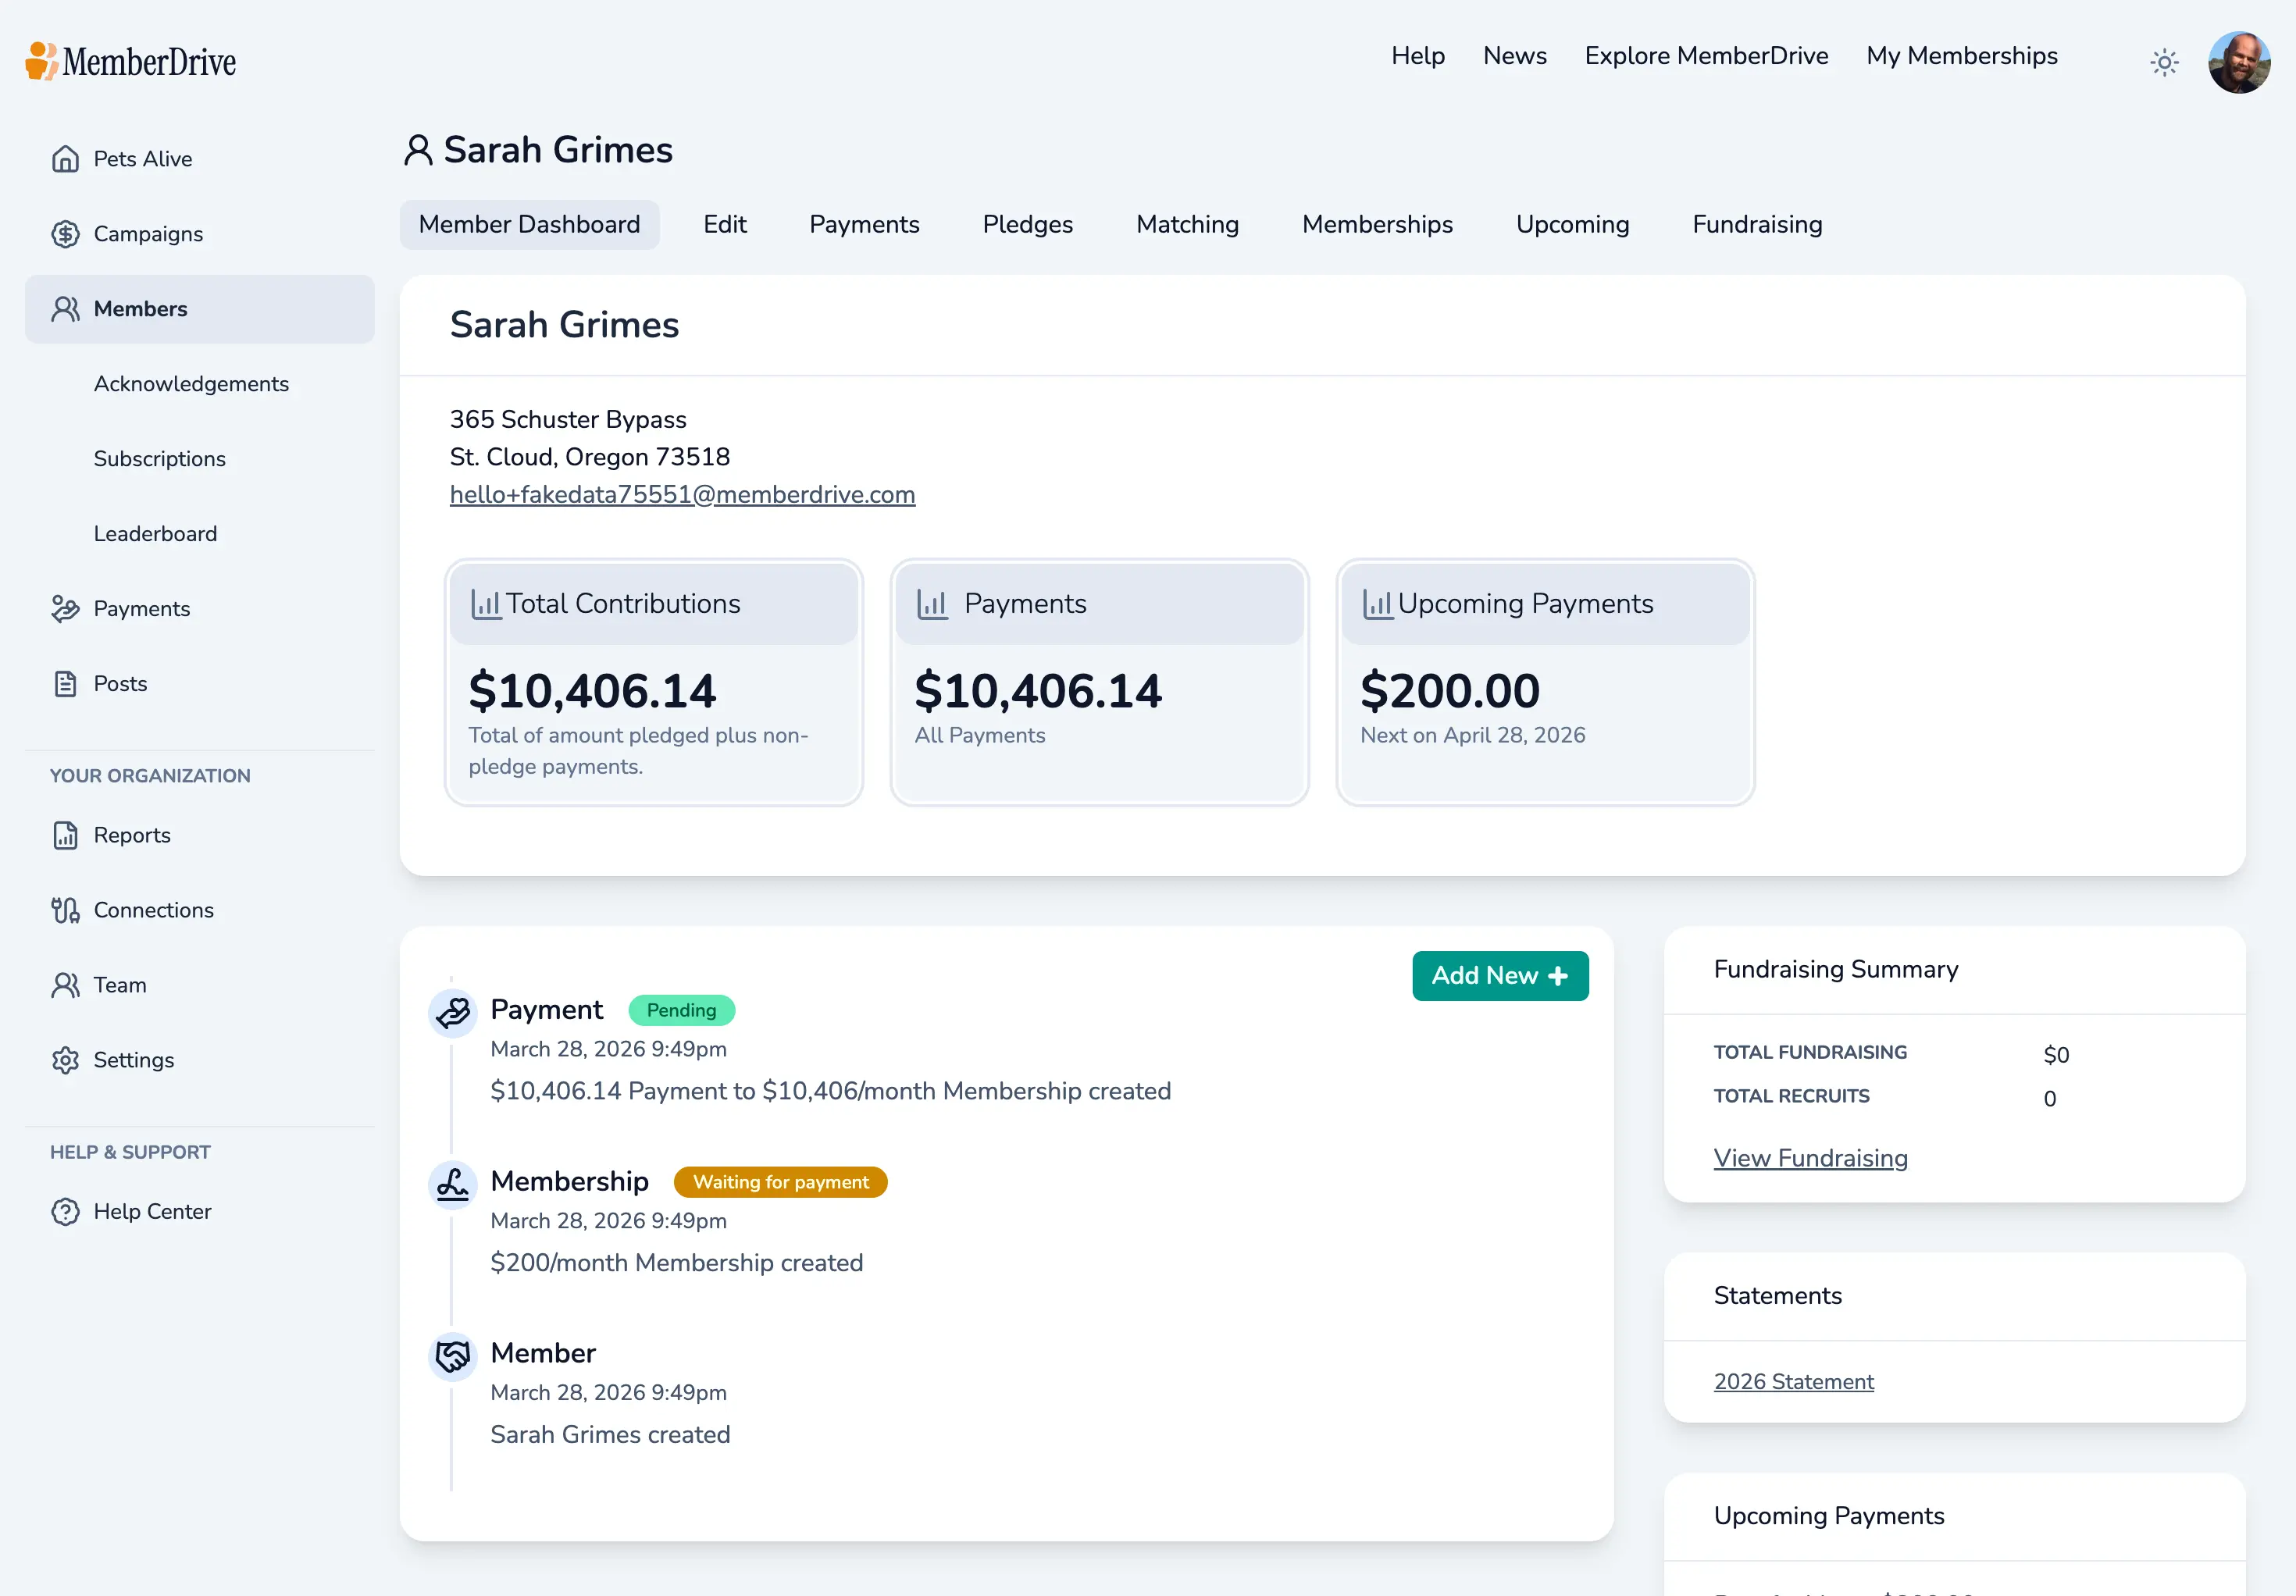
Task: Switch to the Upcoming tab
Action: click(x=1572, y=224)
